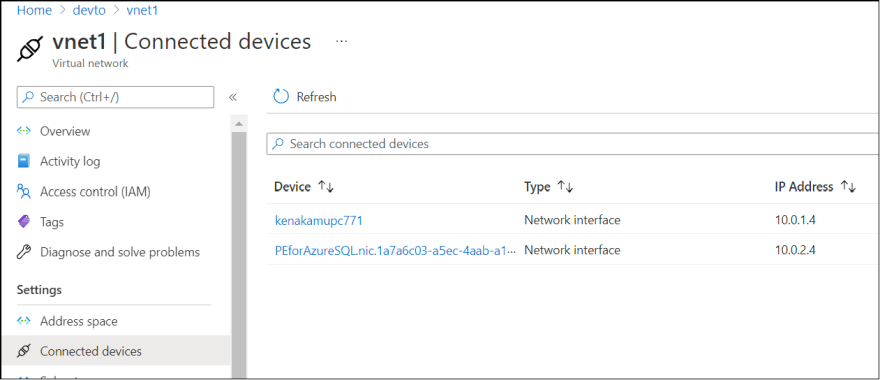Click the Overview sidebar icon

click(23, 131)
